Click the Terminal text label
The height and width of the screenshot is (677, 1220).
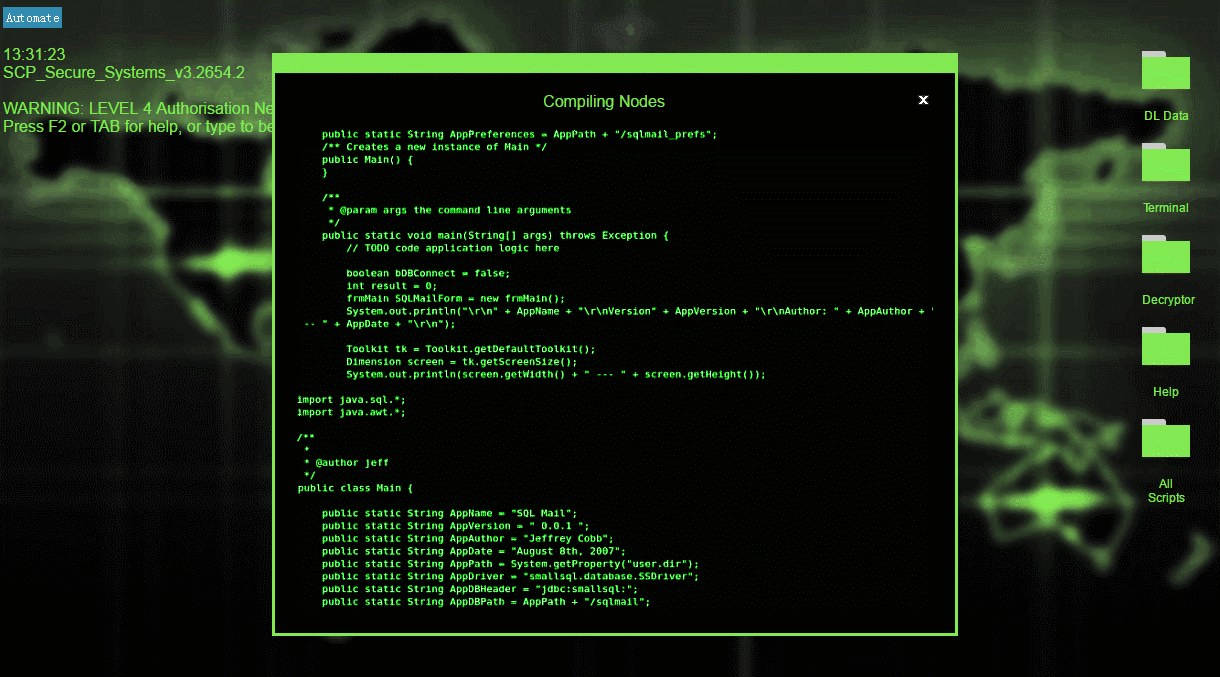pos(1166,208)
